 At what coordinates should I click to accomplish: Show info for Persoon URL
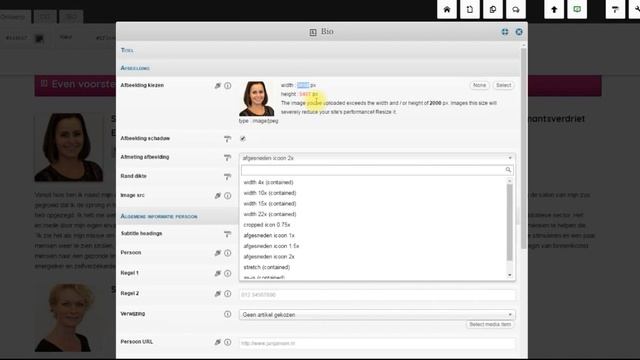(x=228, y=342)
